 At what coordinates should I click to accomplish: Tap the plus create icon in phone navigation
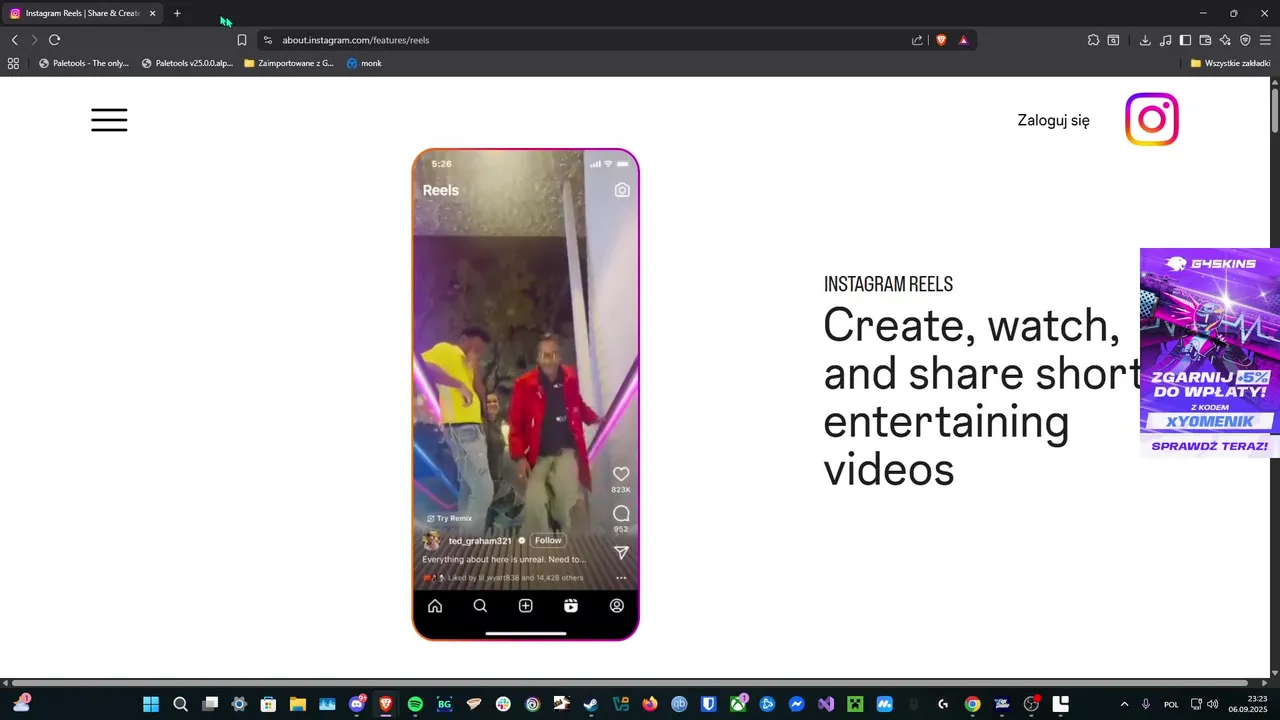(x=526, y=606)
